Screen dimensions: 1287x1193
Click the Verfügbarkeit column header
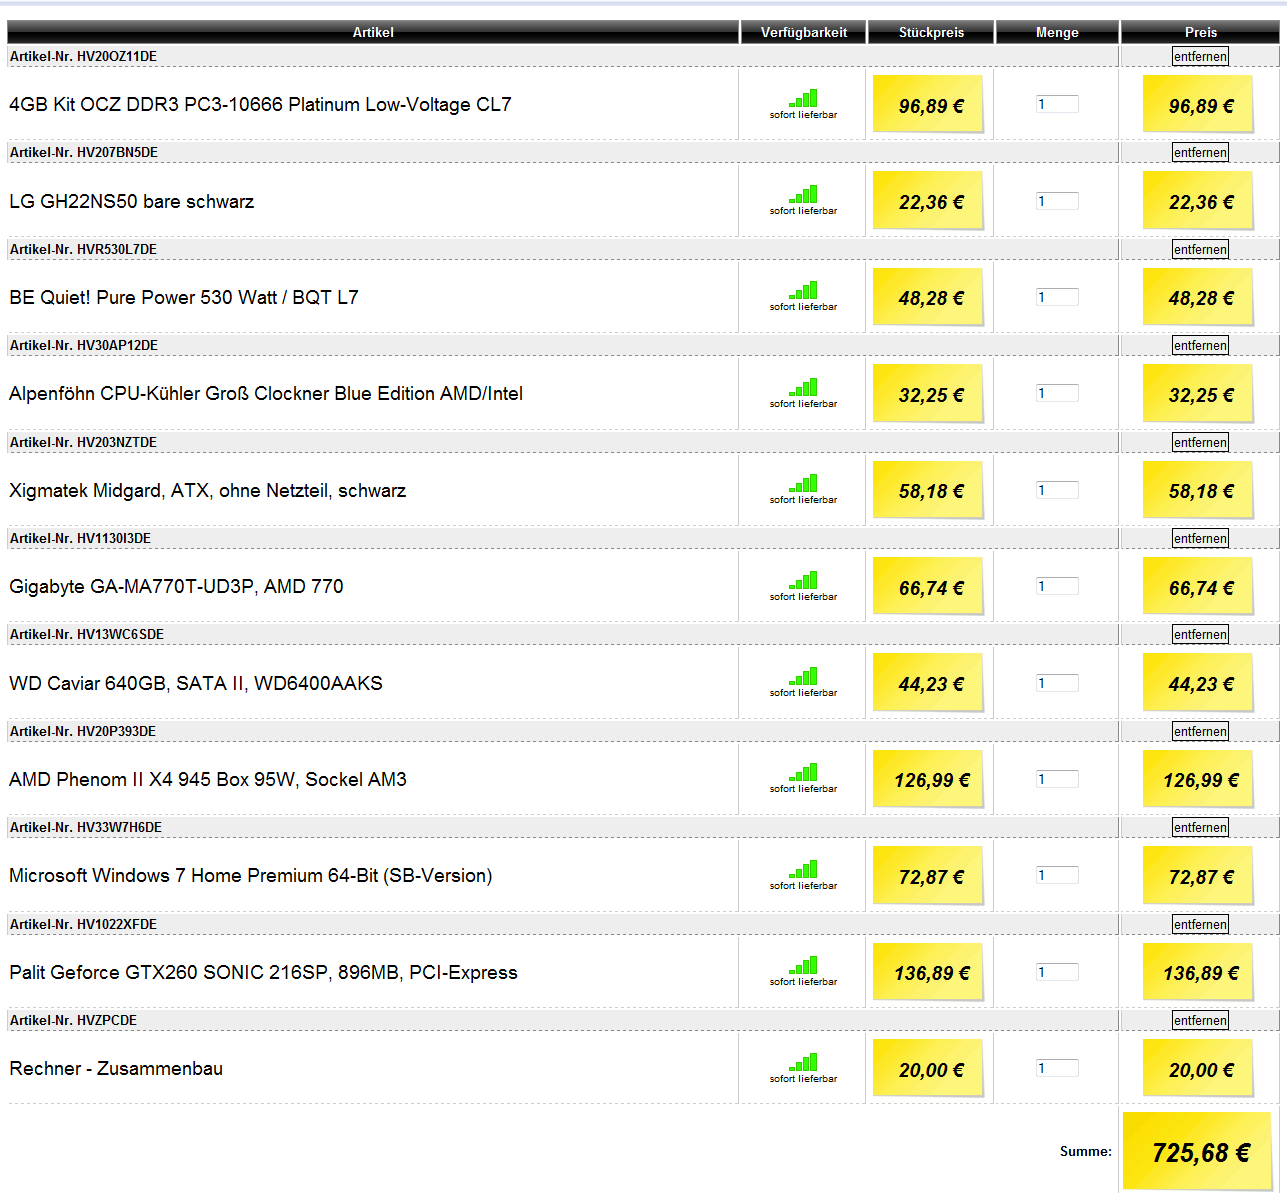pyautogui.click(x=803, y=32)
